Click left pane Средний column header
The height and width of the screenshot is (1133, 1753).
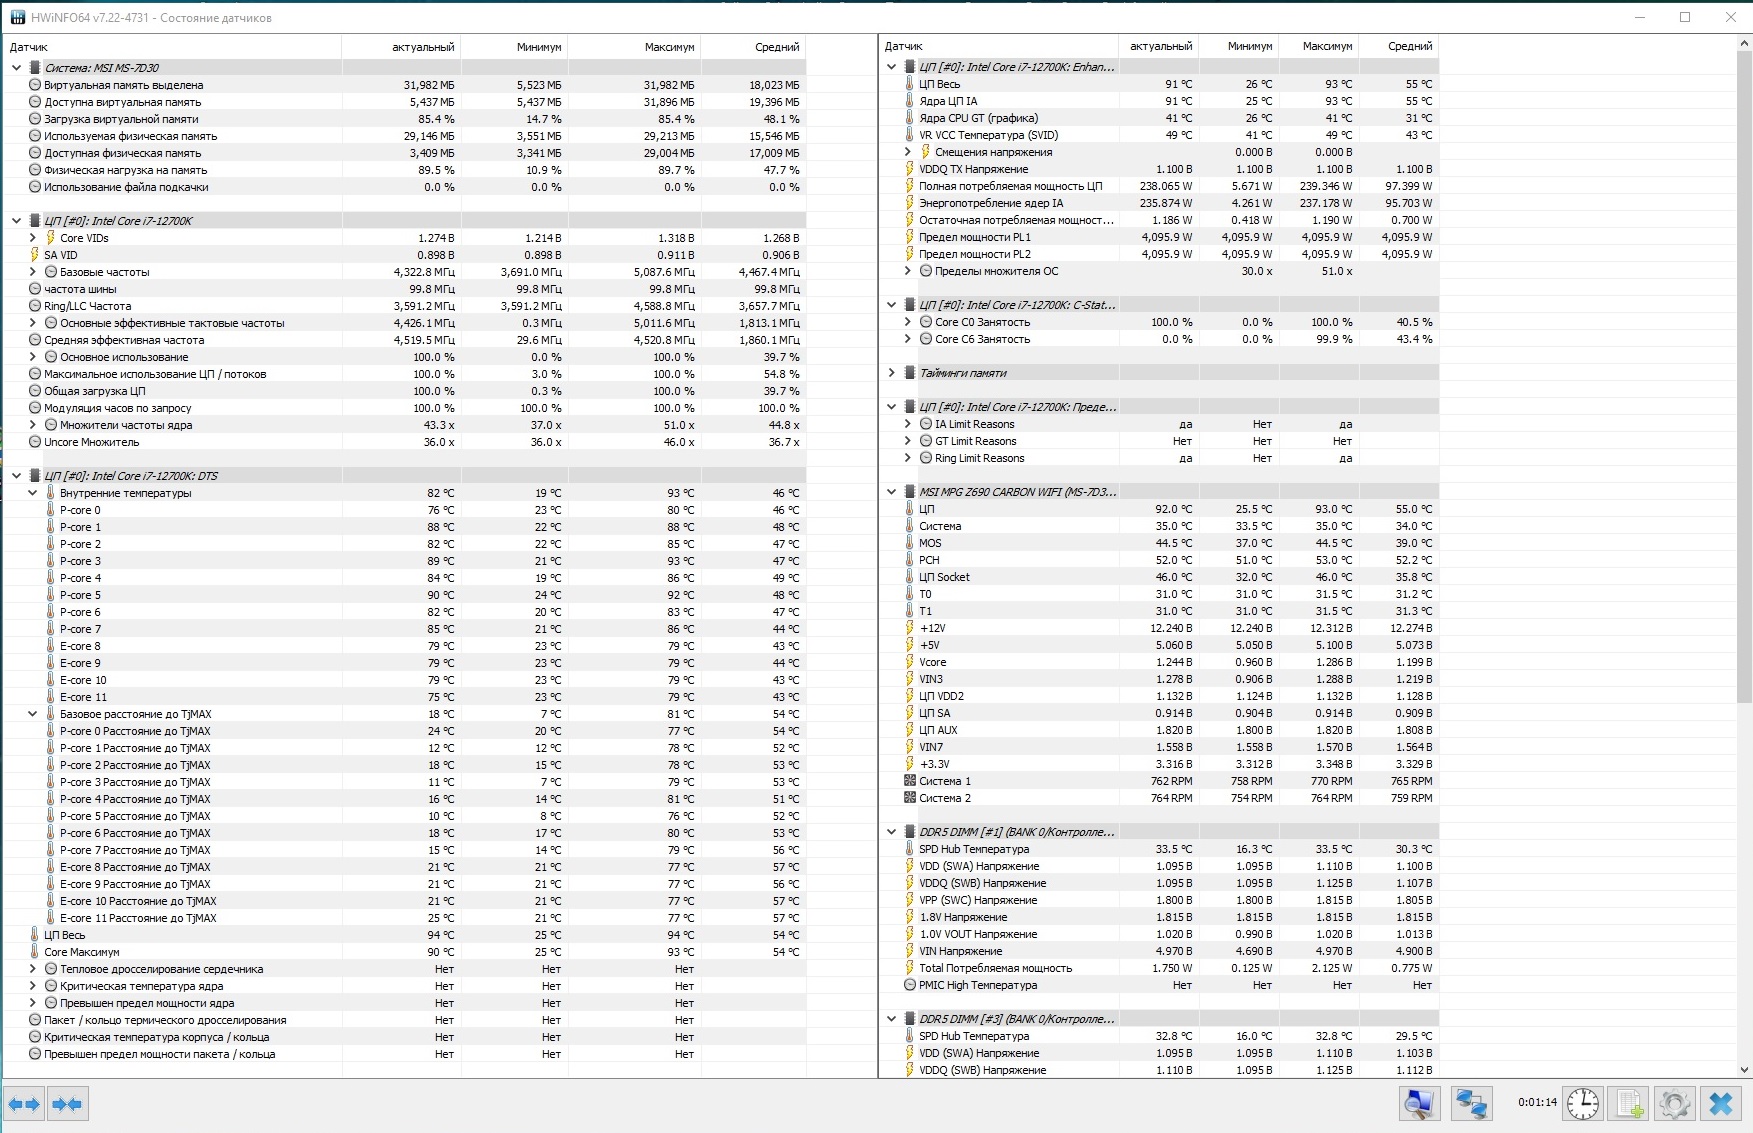[x=753, y=47]
